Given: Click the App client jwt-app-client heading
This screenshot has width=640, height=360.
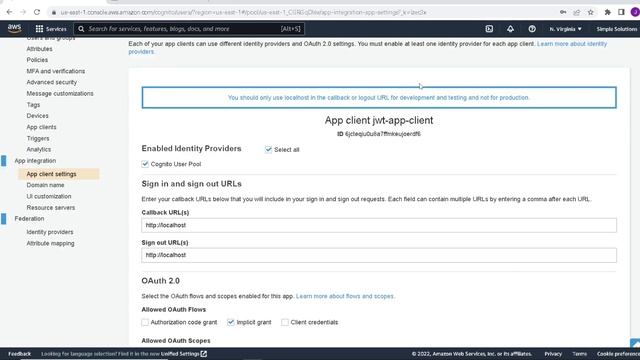Looking at the screenshot, I should pyautogui.click(x=379, y=120).
